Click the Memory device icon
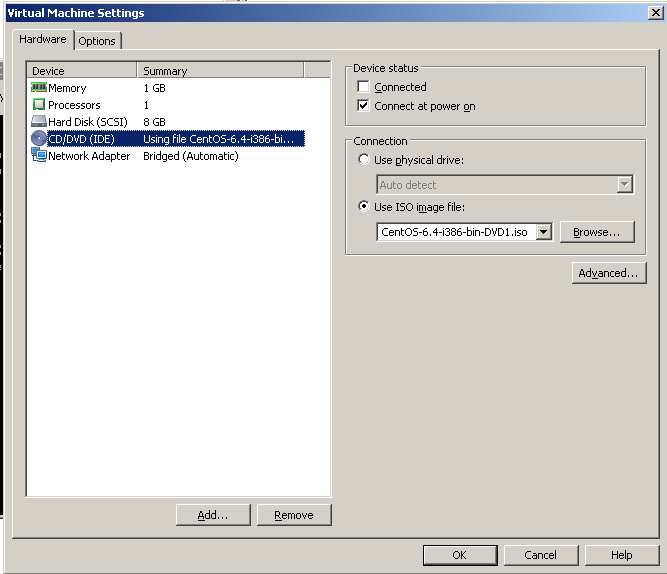Viewport: 667px width, 574px height. click(x=39, y=88)
